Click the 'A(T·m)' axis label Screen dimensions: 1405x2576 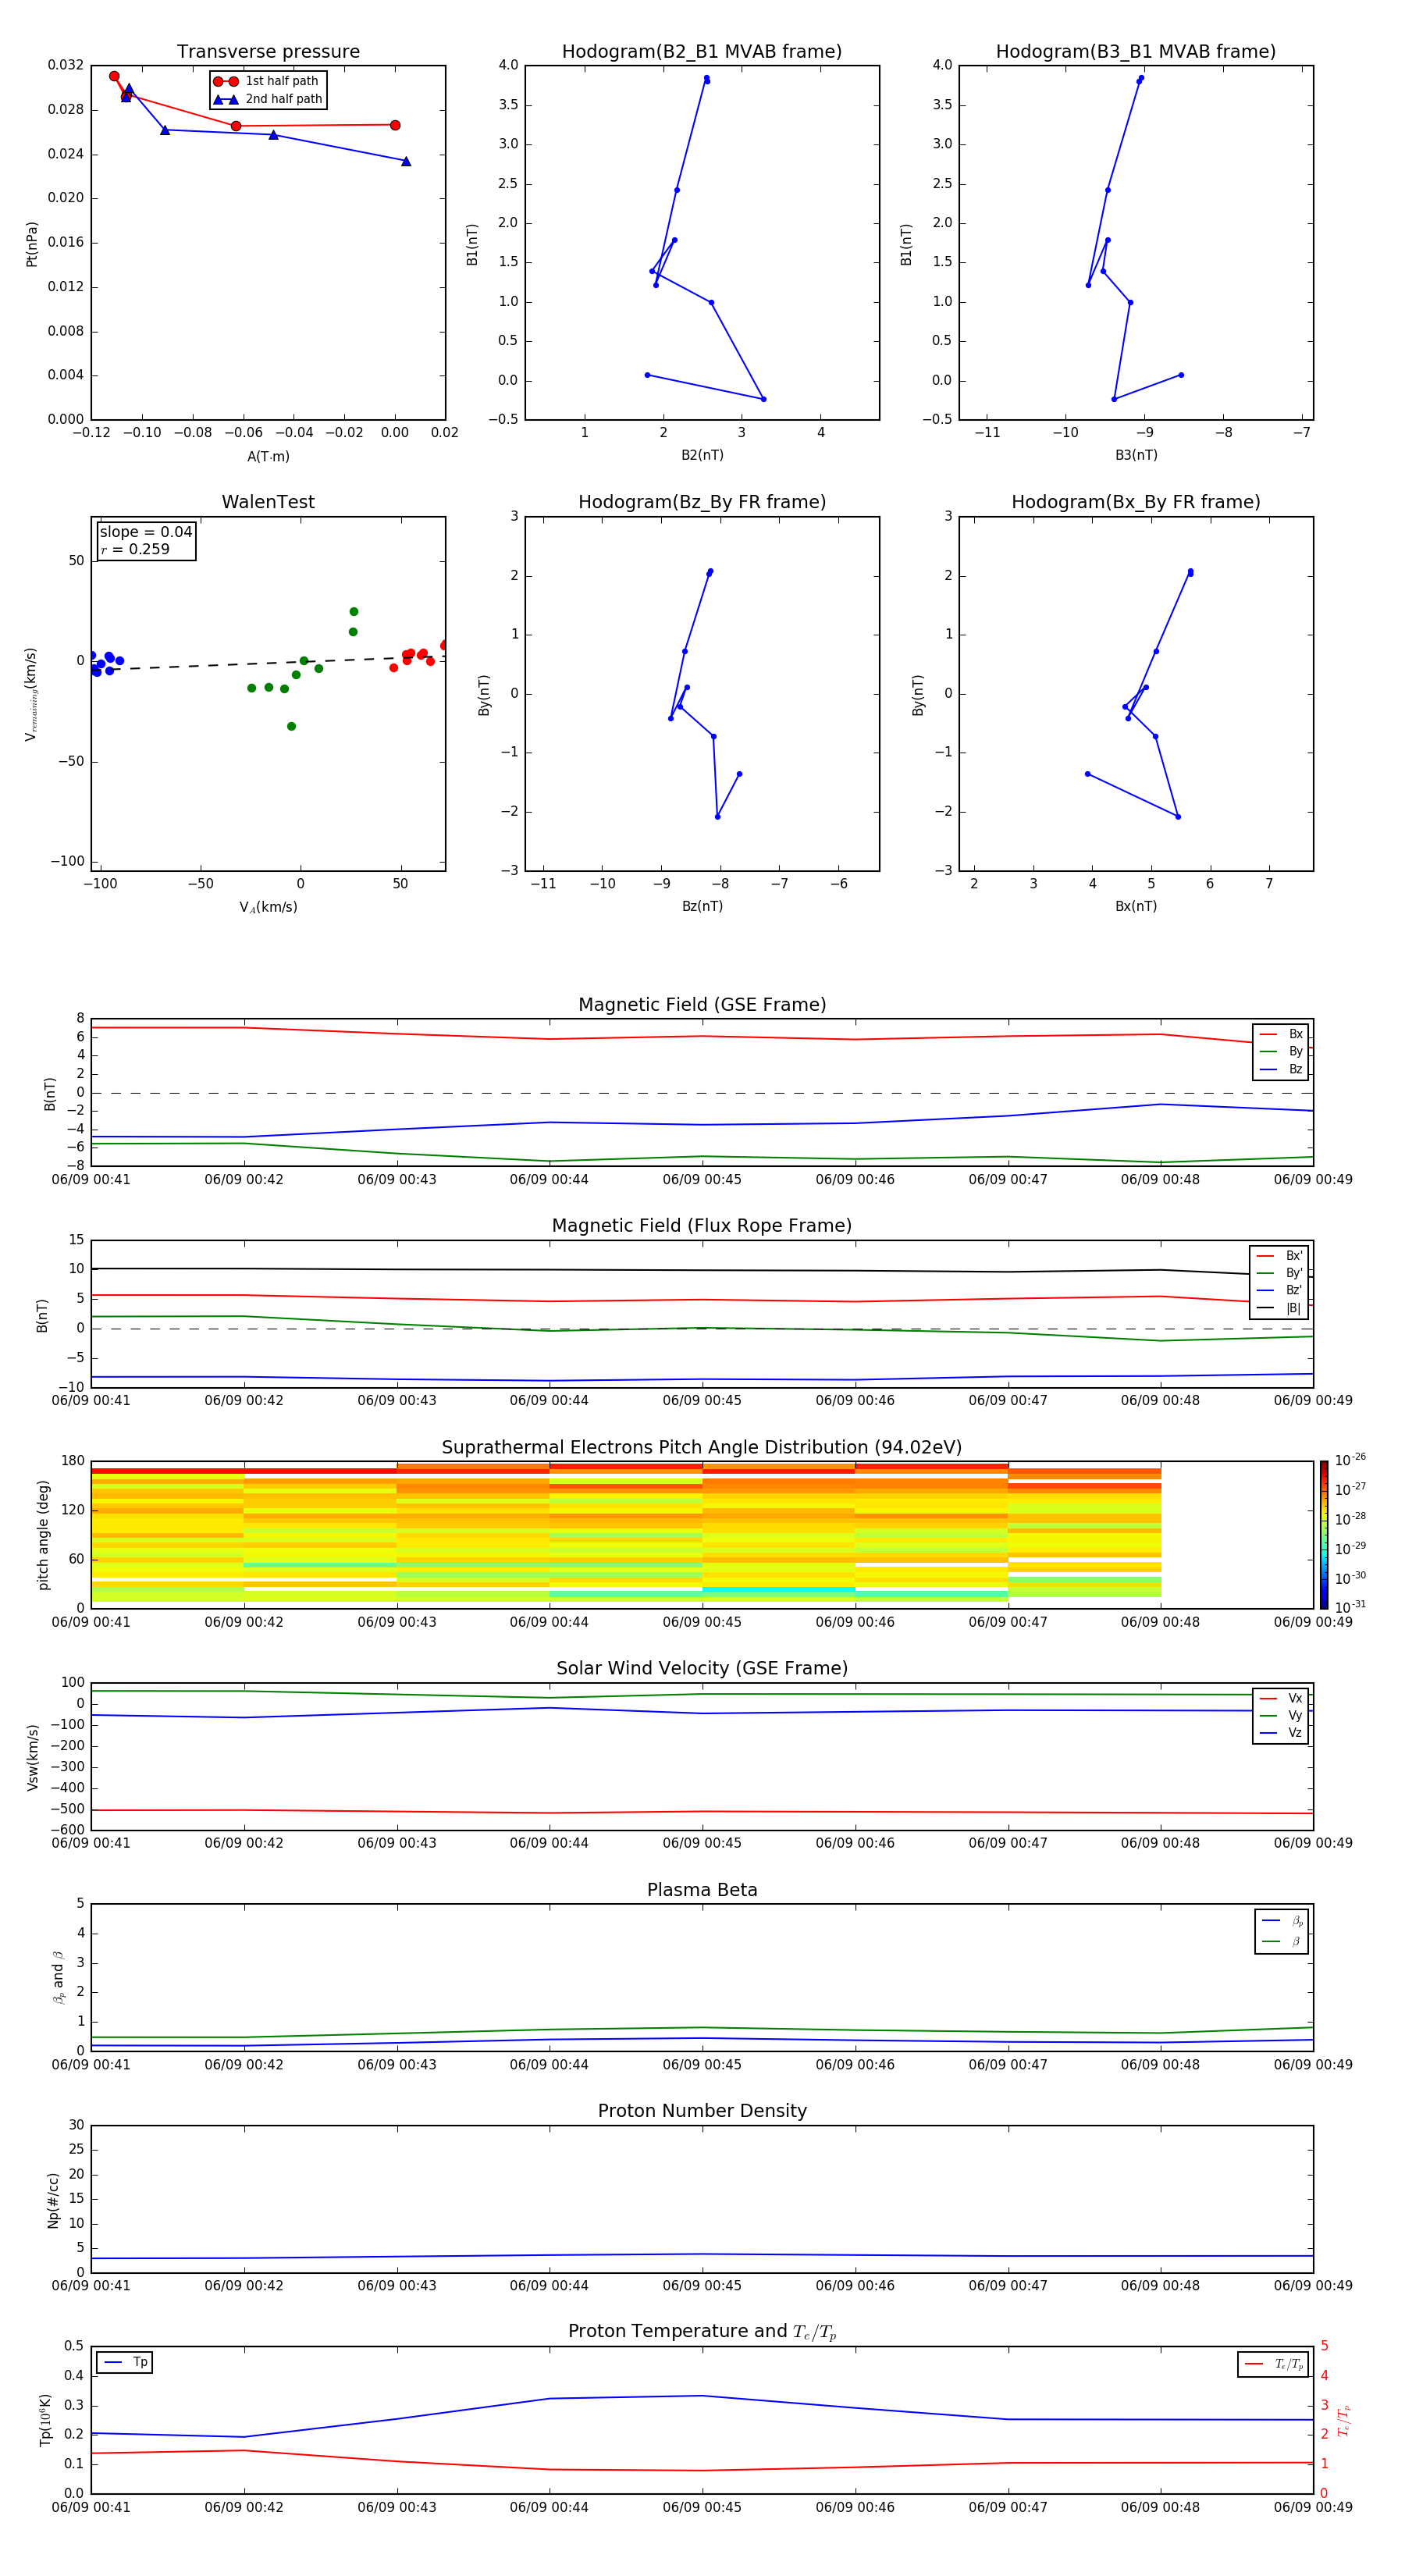268,456
